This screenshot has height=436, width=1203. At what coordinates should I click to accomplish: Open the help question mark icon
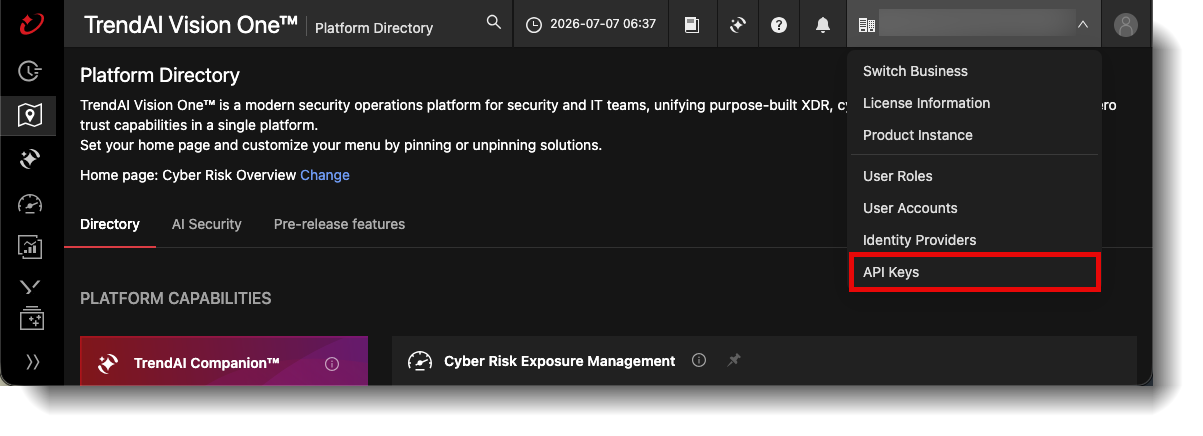[x=779, y=25]
